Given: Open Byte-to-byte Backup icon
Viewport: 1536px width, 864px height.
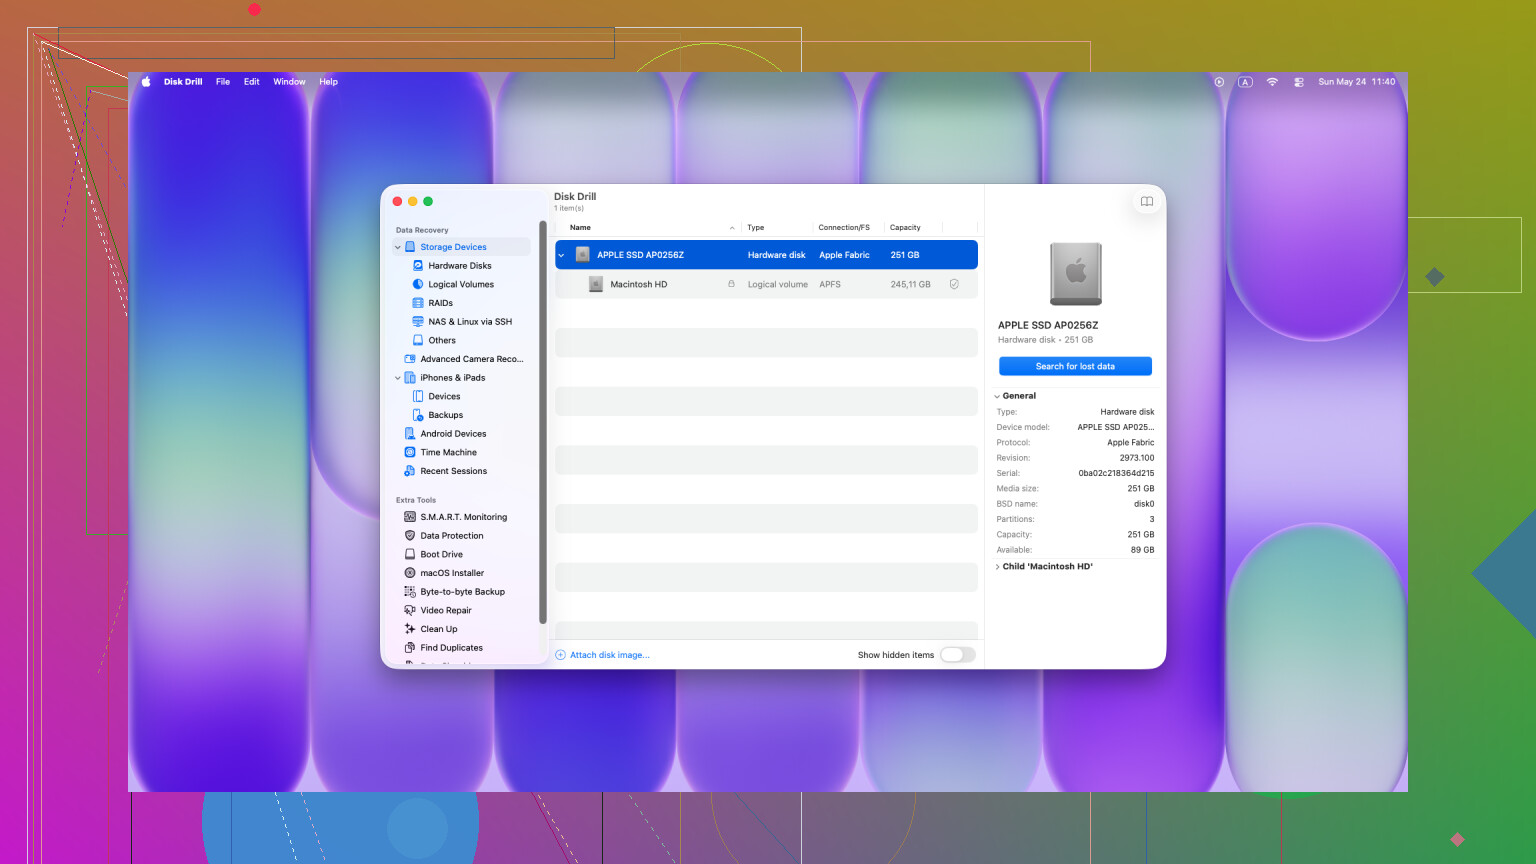Looking at the screenshot, I should coord(410,592).
